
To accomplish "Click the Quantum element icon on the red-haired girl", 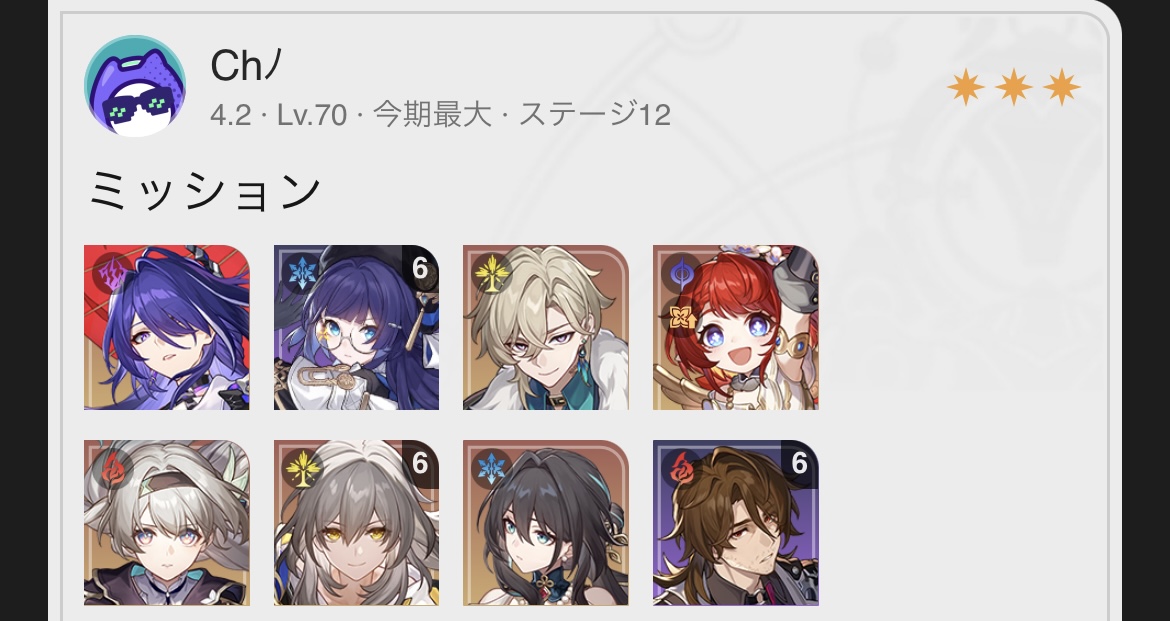I will click(681, 274).
